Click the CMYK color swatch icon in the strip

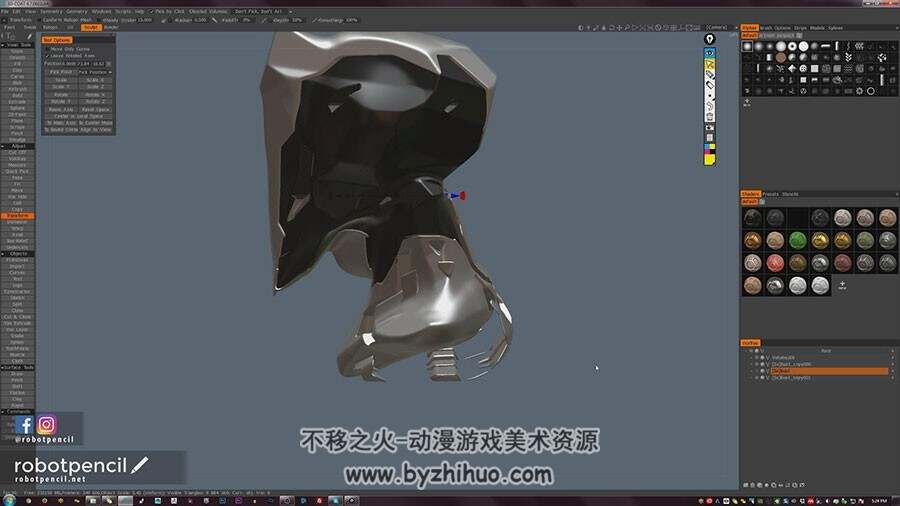click(x=709, y=148)
